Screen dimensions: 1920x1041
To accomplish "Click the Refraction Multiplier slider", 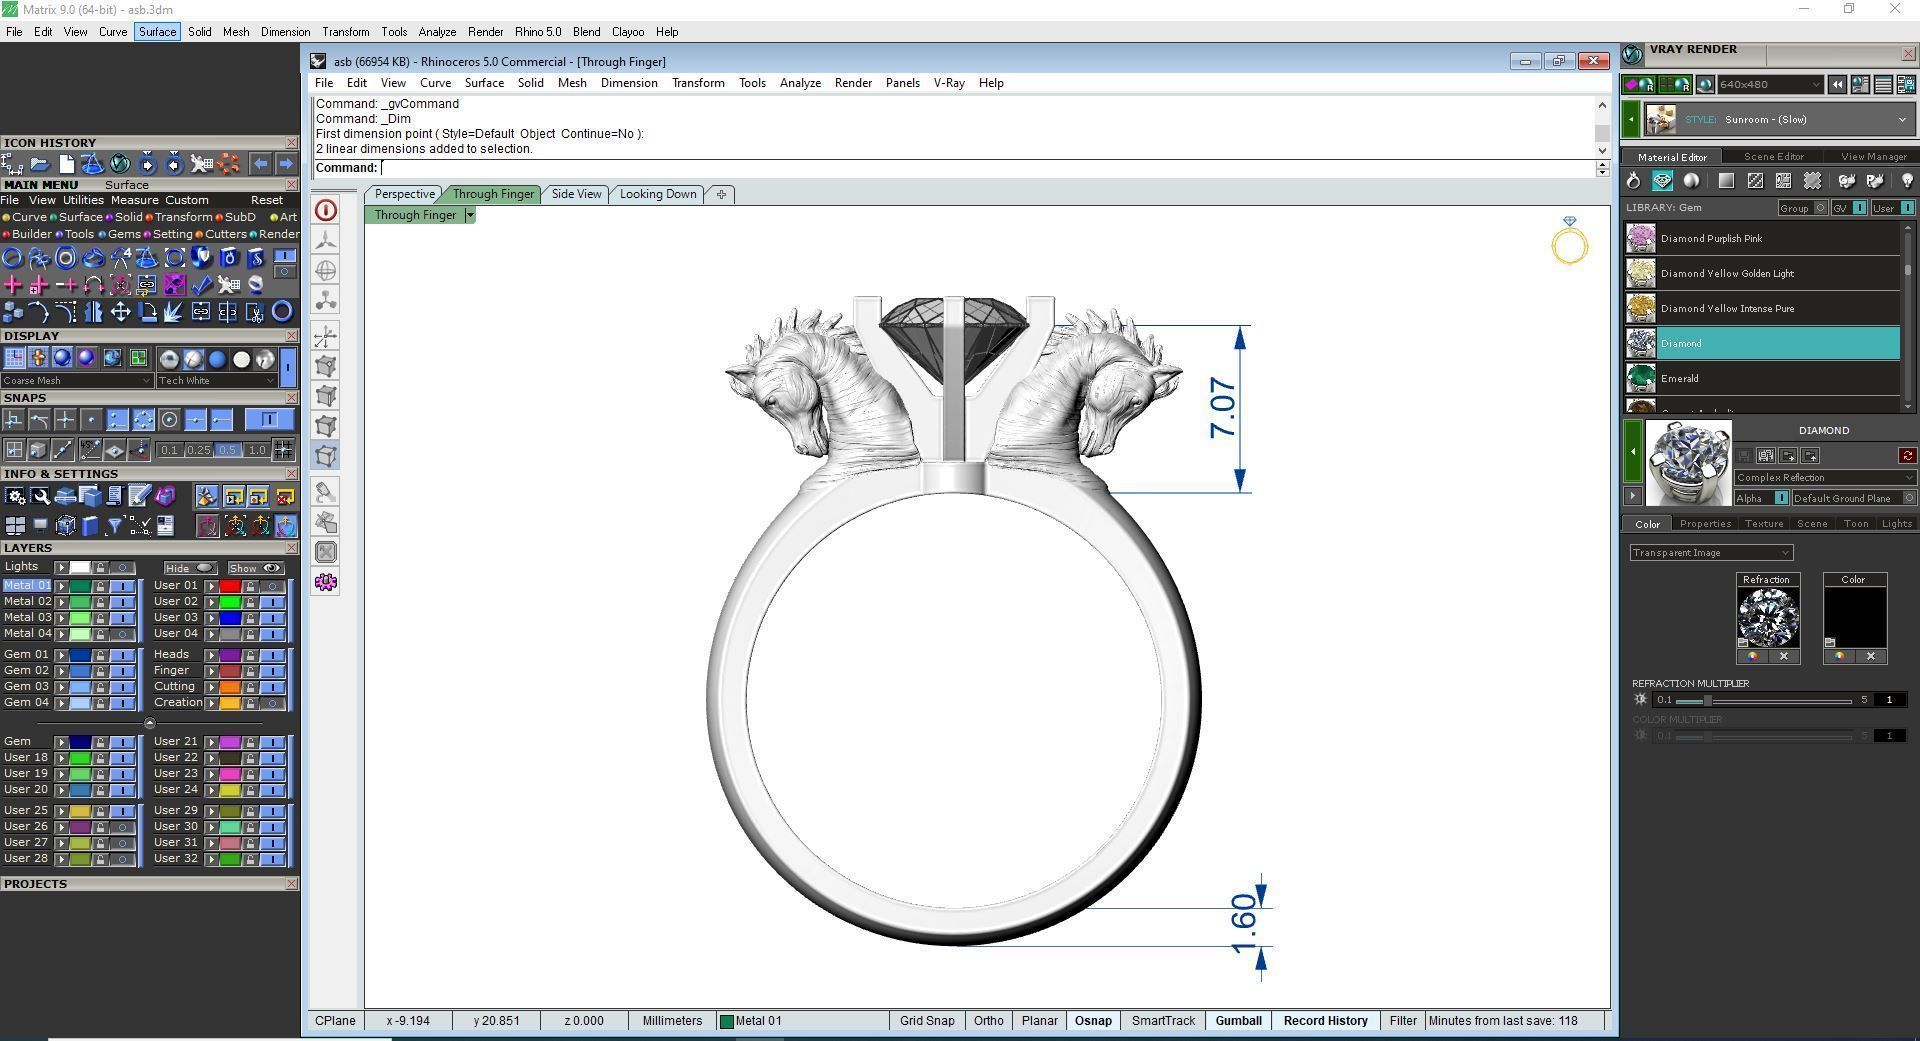I will pyautogui.click(x=1763, y=700).
